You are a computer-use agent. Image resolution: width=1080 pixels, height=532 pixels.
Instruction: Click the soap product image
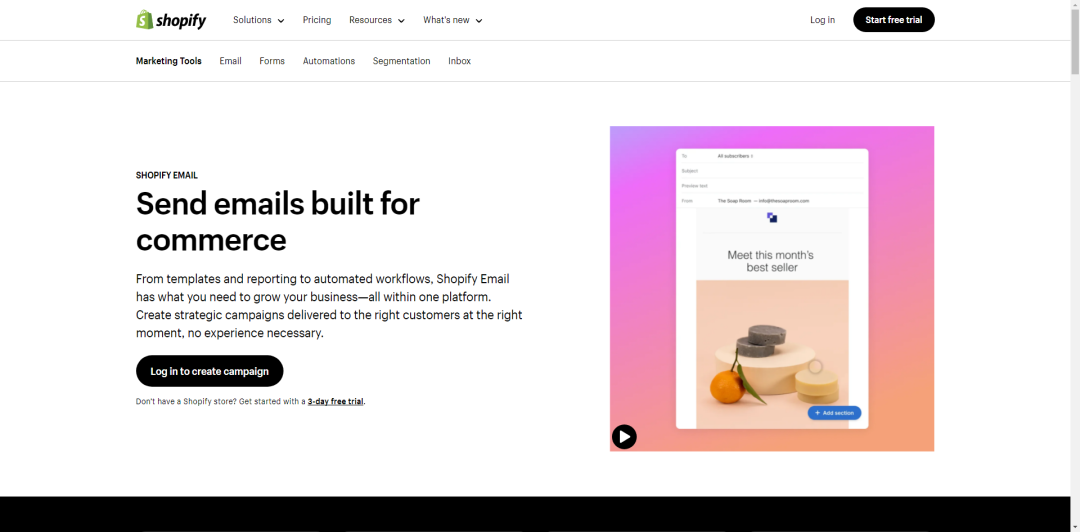(772, 354)
